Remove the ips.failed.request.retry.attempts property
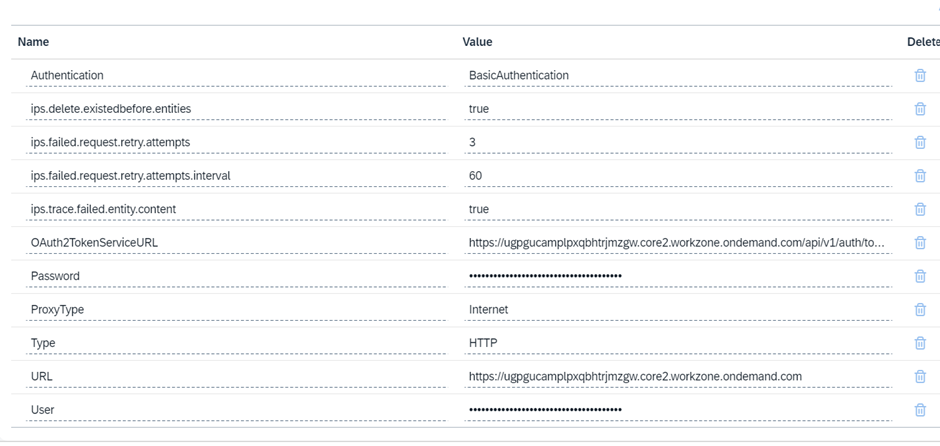Screen dimensions: 940x446 [919, 142]
